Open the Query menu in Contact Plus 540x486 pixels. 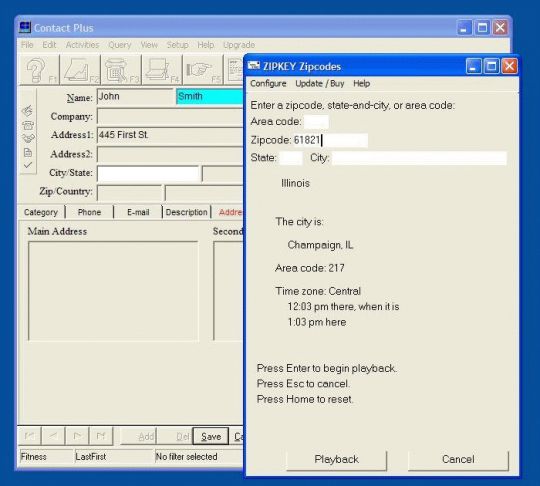(120, 45)
